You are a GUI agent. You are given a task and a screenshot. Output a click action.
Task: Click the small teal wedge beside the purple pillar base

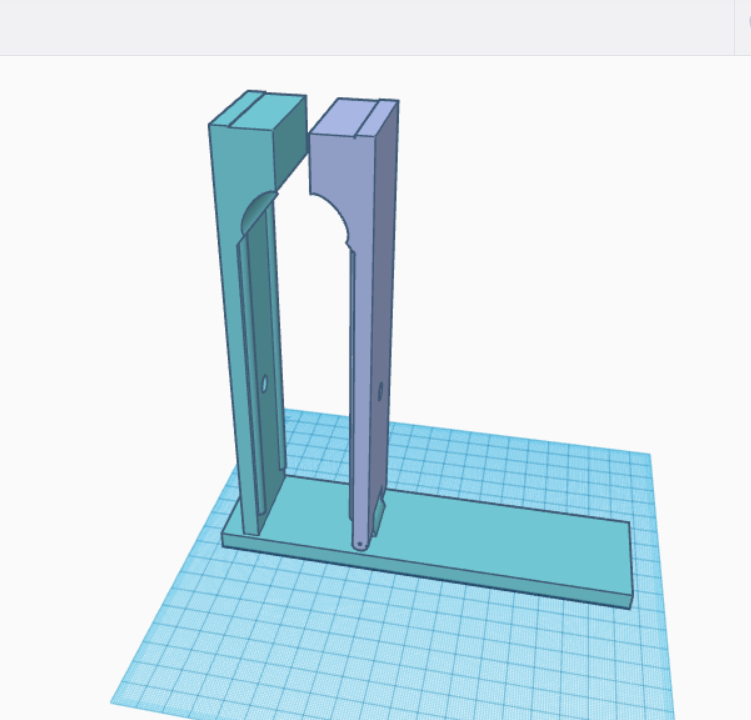(x=378, y=517)
